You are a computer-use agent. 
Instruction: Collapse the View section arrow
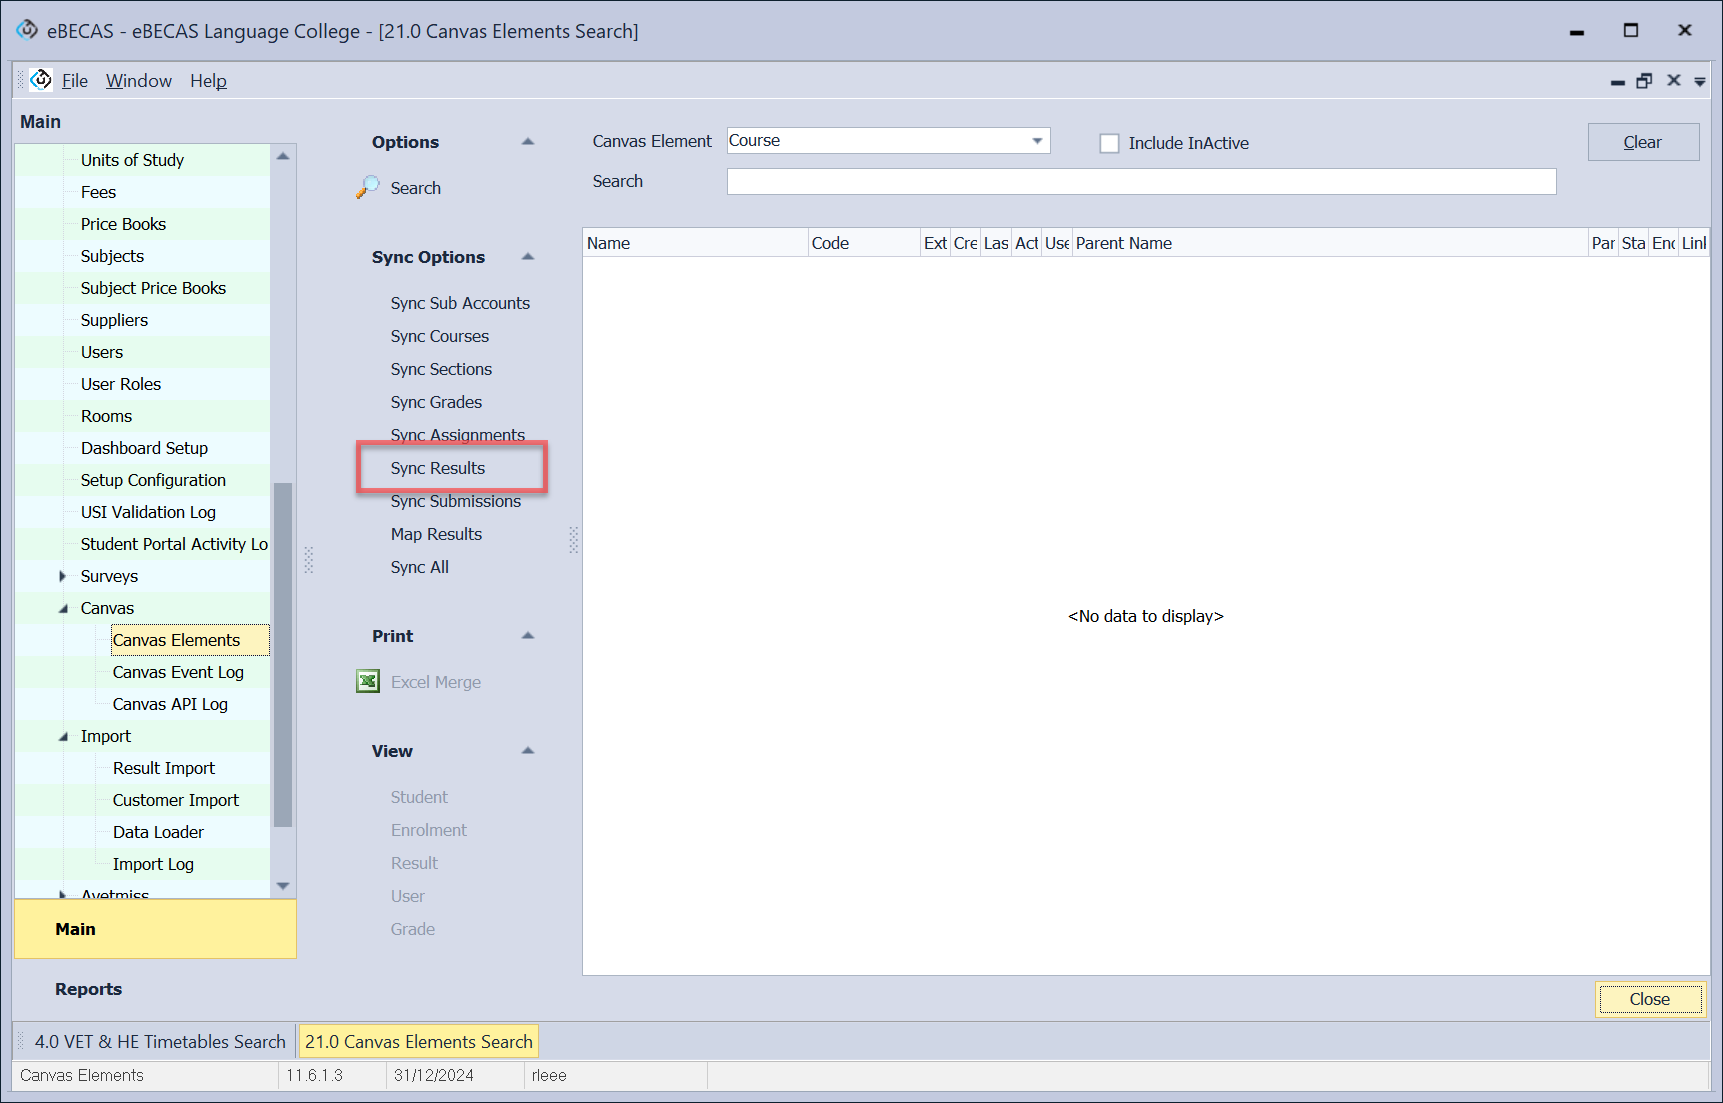528,751
